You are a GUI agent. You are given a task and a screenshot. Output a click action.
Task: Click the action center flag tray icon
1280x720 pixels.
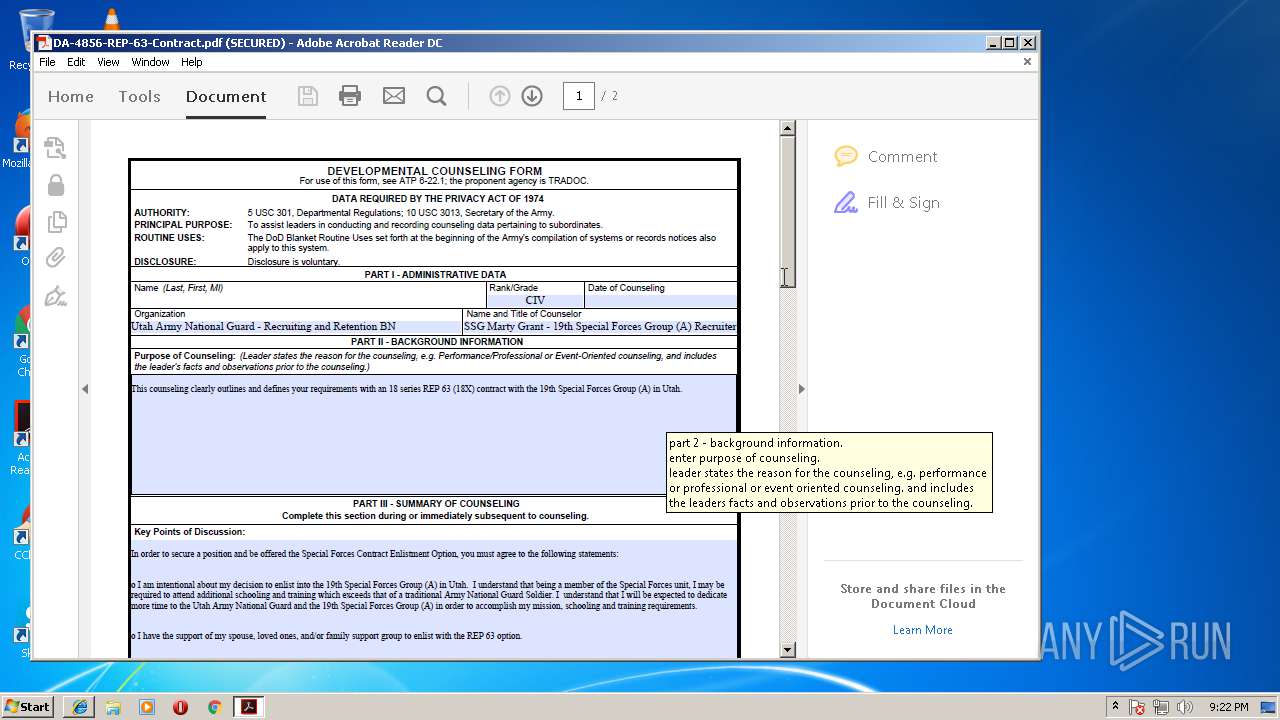[1137, 707]
